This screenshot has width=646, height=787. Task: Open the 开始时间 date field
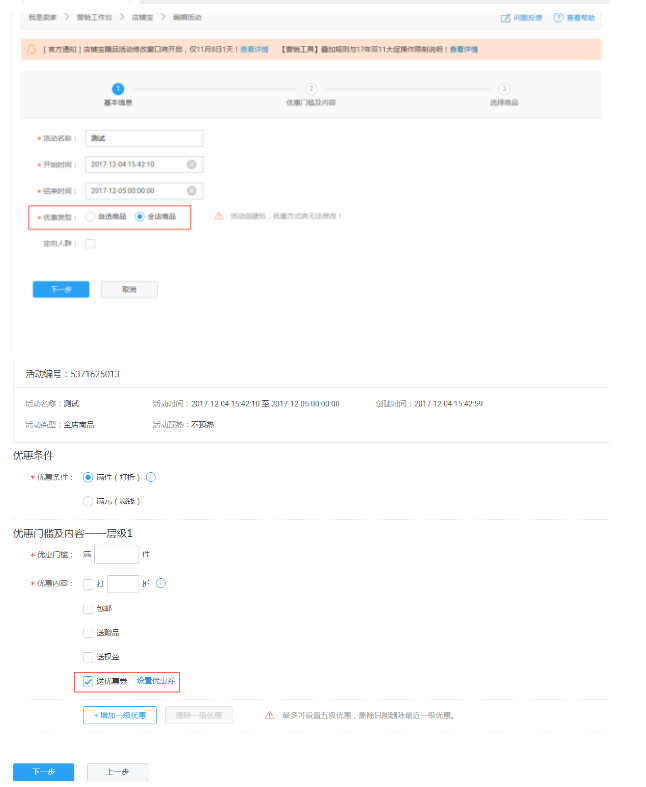(x=144, y=165)
